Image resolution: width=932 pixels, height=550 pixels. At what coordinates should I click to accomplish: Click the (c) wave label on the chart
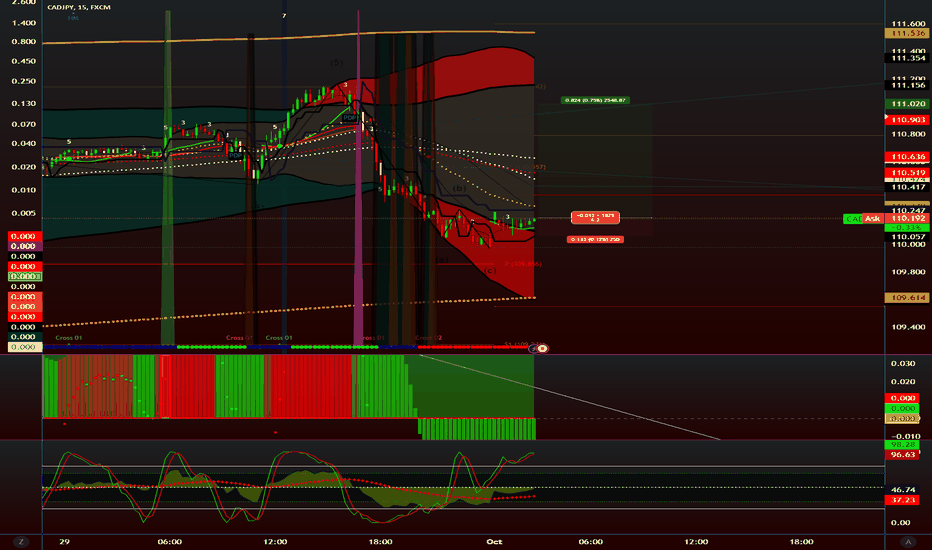pos(489,271)
